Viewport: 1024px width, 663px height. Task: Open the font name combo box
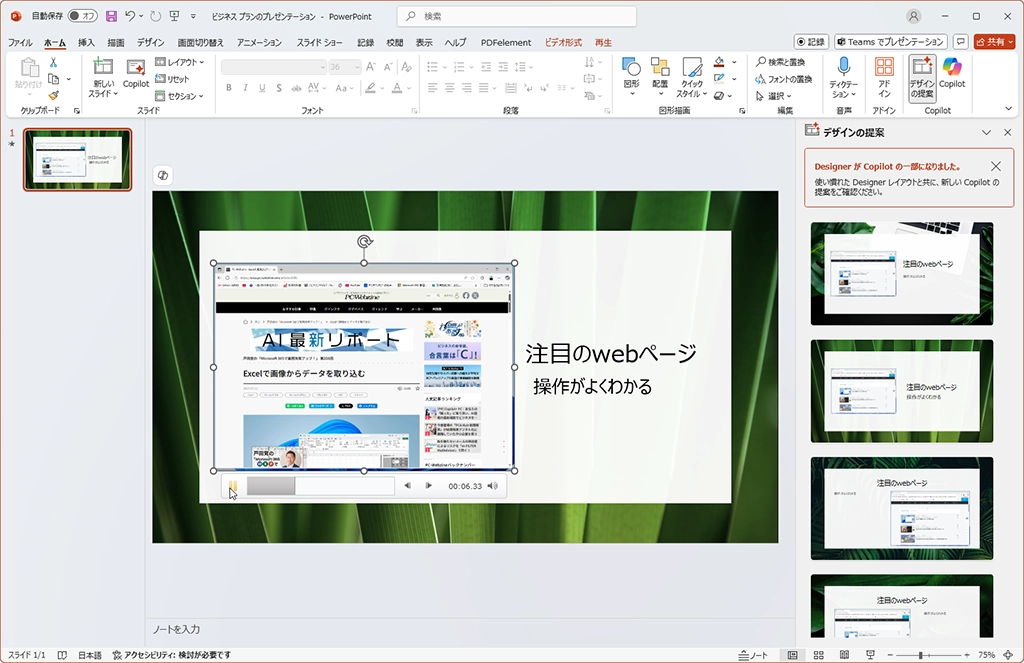274,67
